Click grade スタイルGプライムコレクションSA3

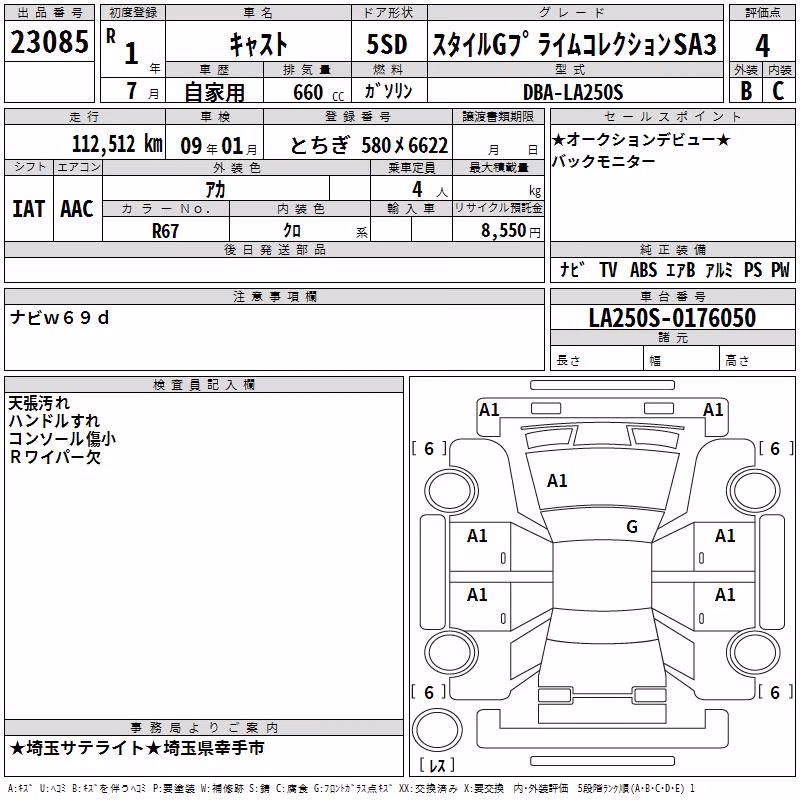pyautogui.click(x=574, y=44)
